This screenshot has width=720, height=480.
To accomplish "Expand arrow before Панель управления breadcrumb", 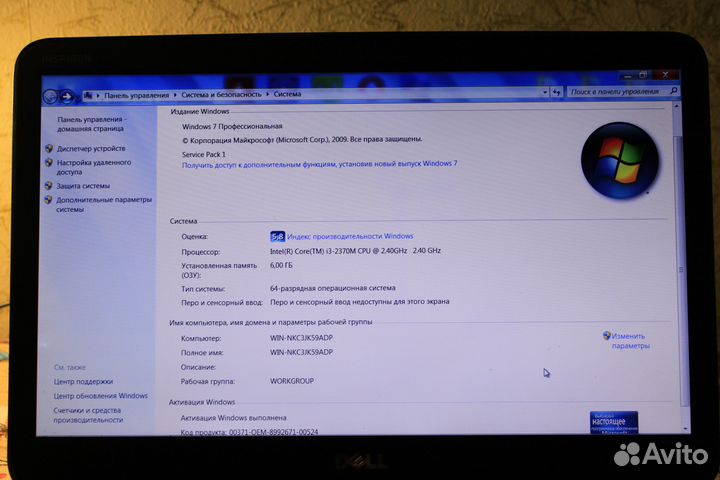I will (98, 96).
